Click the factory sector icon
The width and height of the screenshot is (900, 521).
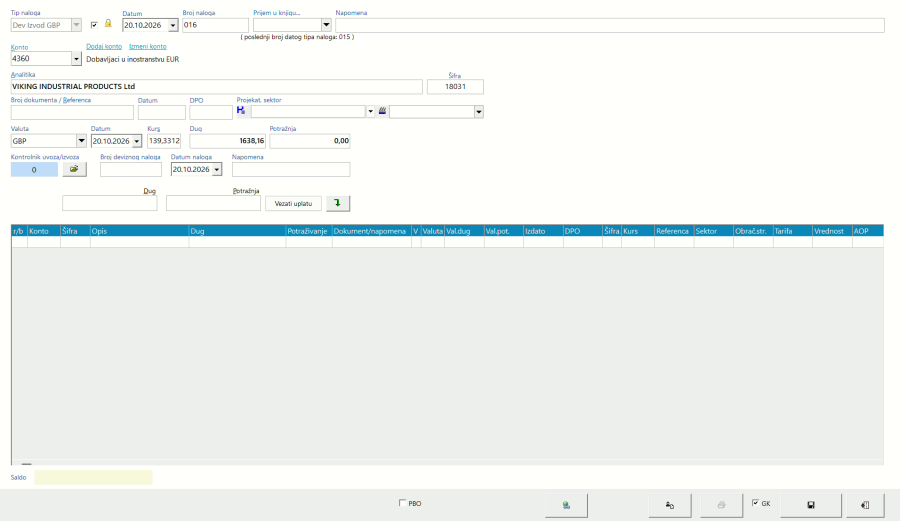(382, 111)
